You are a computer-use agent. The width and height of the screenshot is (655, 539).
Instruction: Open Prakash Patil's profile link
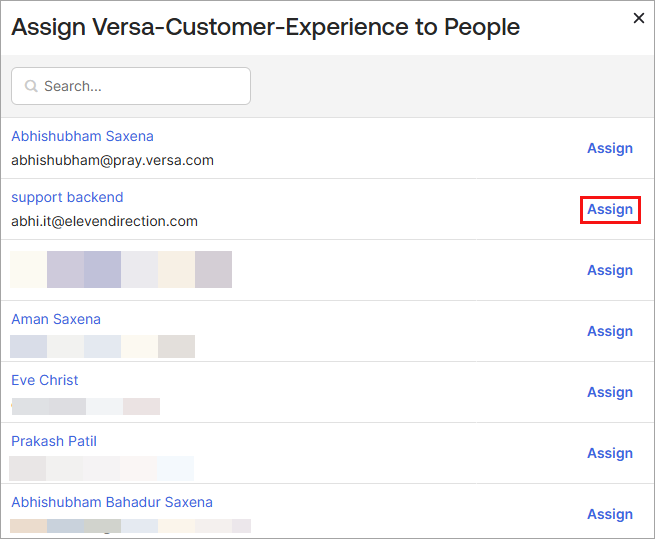click(54, 441)
